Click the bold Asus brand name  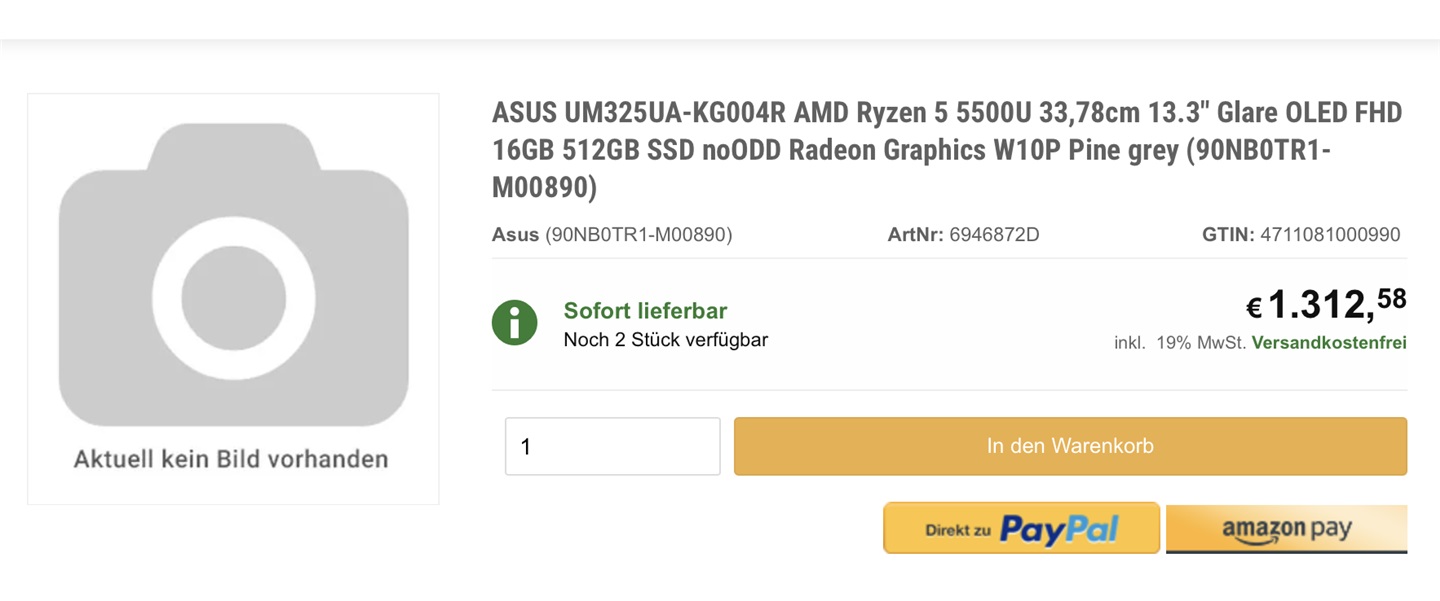[x=515, y=235]
